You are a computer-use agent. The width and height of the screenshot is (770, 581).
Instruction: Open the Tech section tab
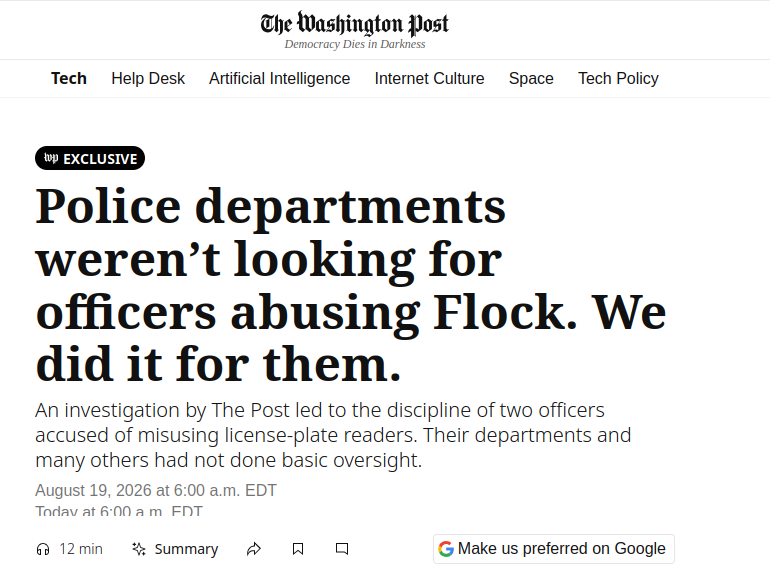(69, 79)
